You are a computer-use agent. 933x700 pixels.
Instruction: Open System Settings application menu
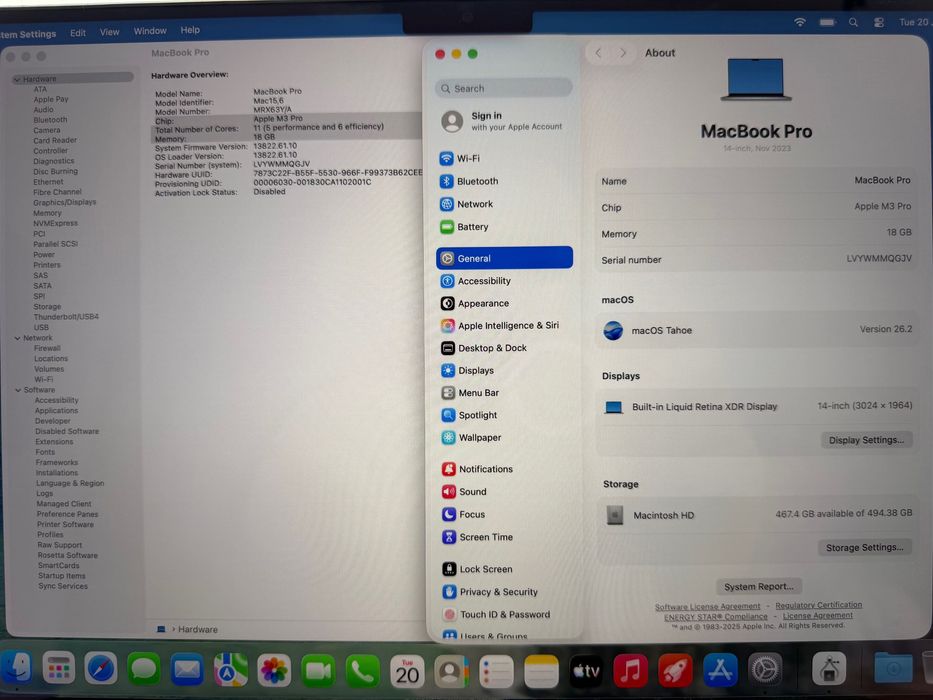[x=27, y=34]
